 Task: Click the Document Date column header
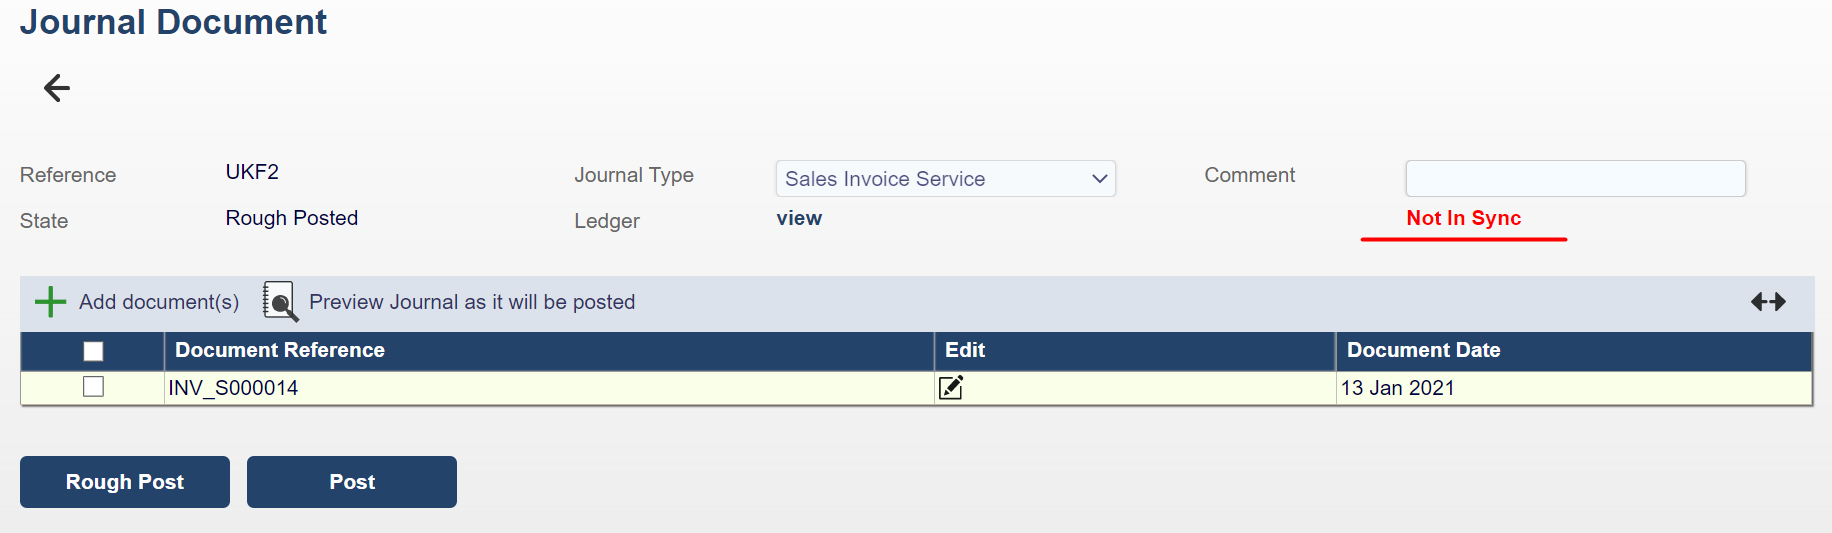coord(1423,351)
